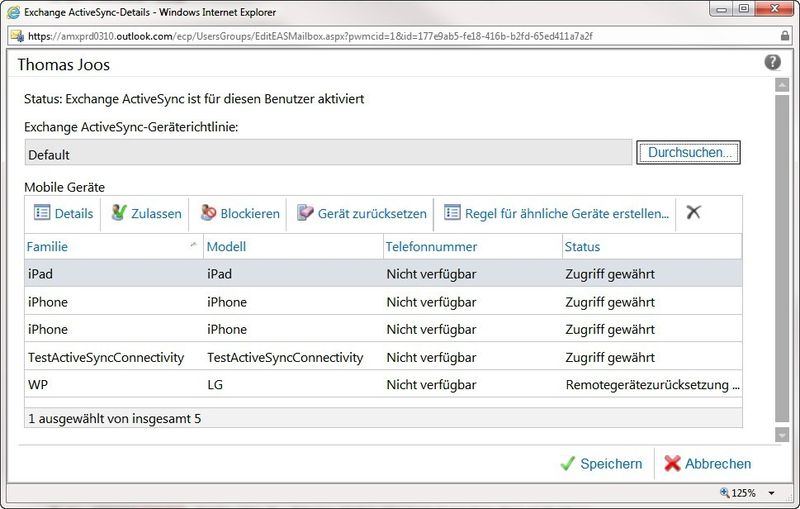This screenshot has height=509, width=800.
Task: Delete the device with the X icon
Action: (693, 212)
